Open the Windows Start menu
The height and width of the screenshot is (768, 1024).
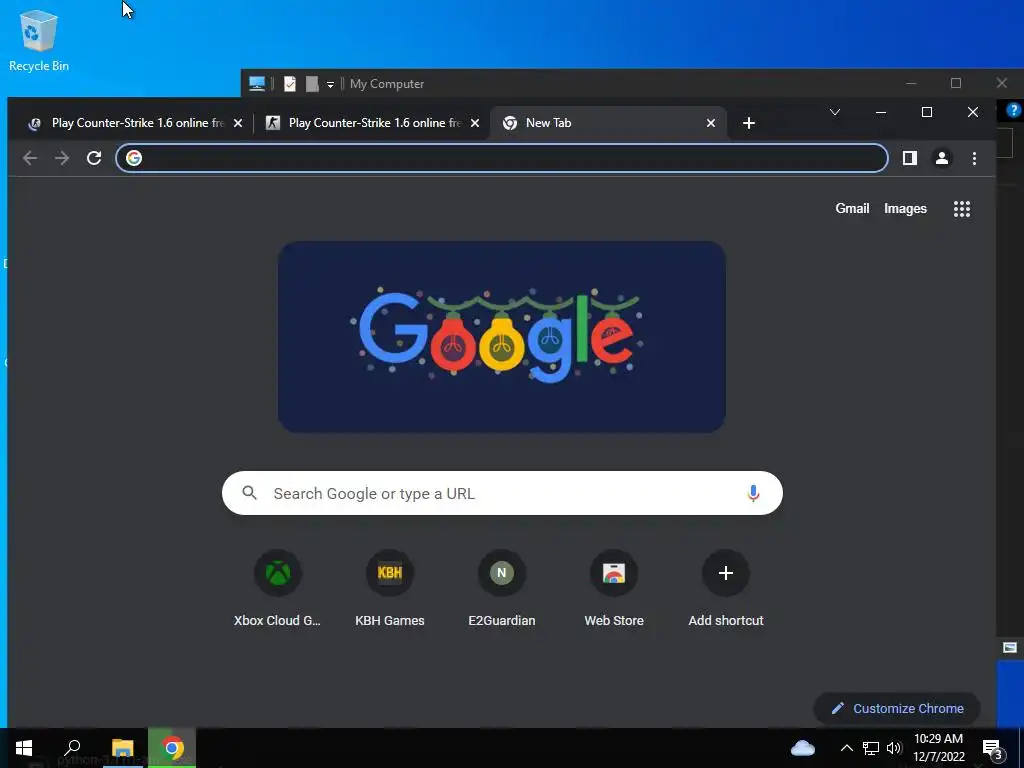click(x=24, y=748)
